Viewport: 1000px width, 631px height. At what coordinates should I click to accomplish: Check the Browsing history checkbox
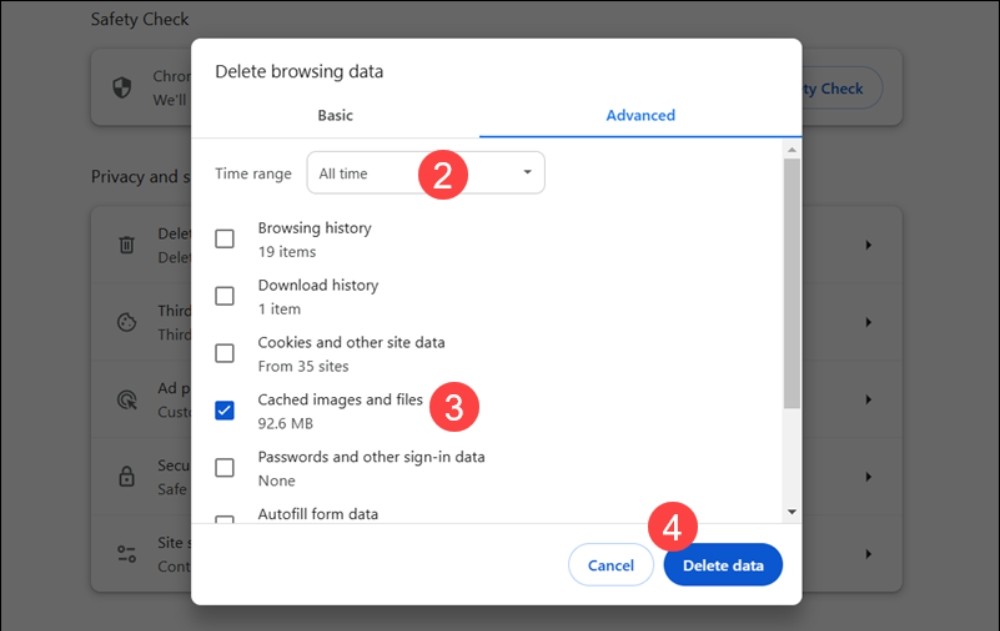coord(224,239)
